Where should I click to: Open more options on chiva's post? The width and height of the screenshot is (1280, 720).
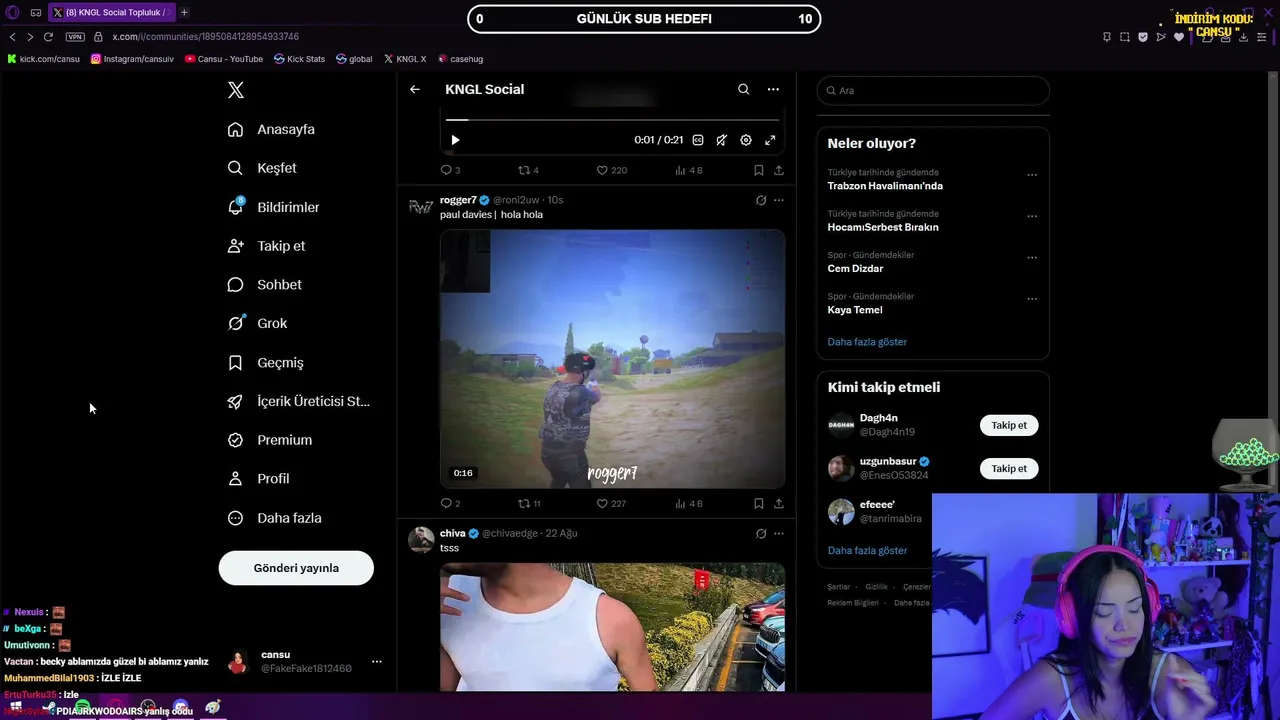tap(779, 534)
